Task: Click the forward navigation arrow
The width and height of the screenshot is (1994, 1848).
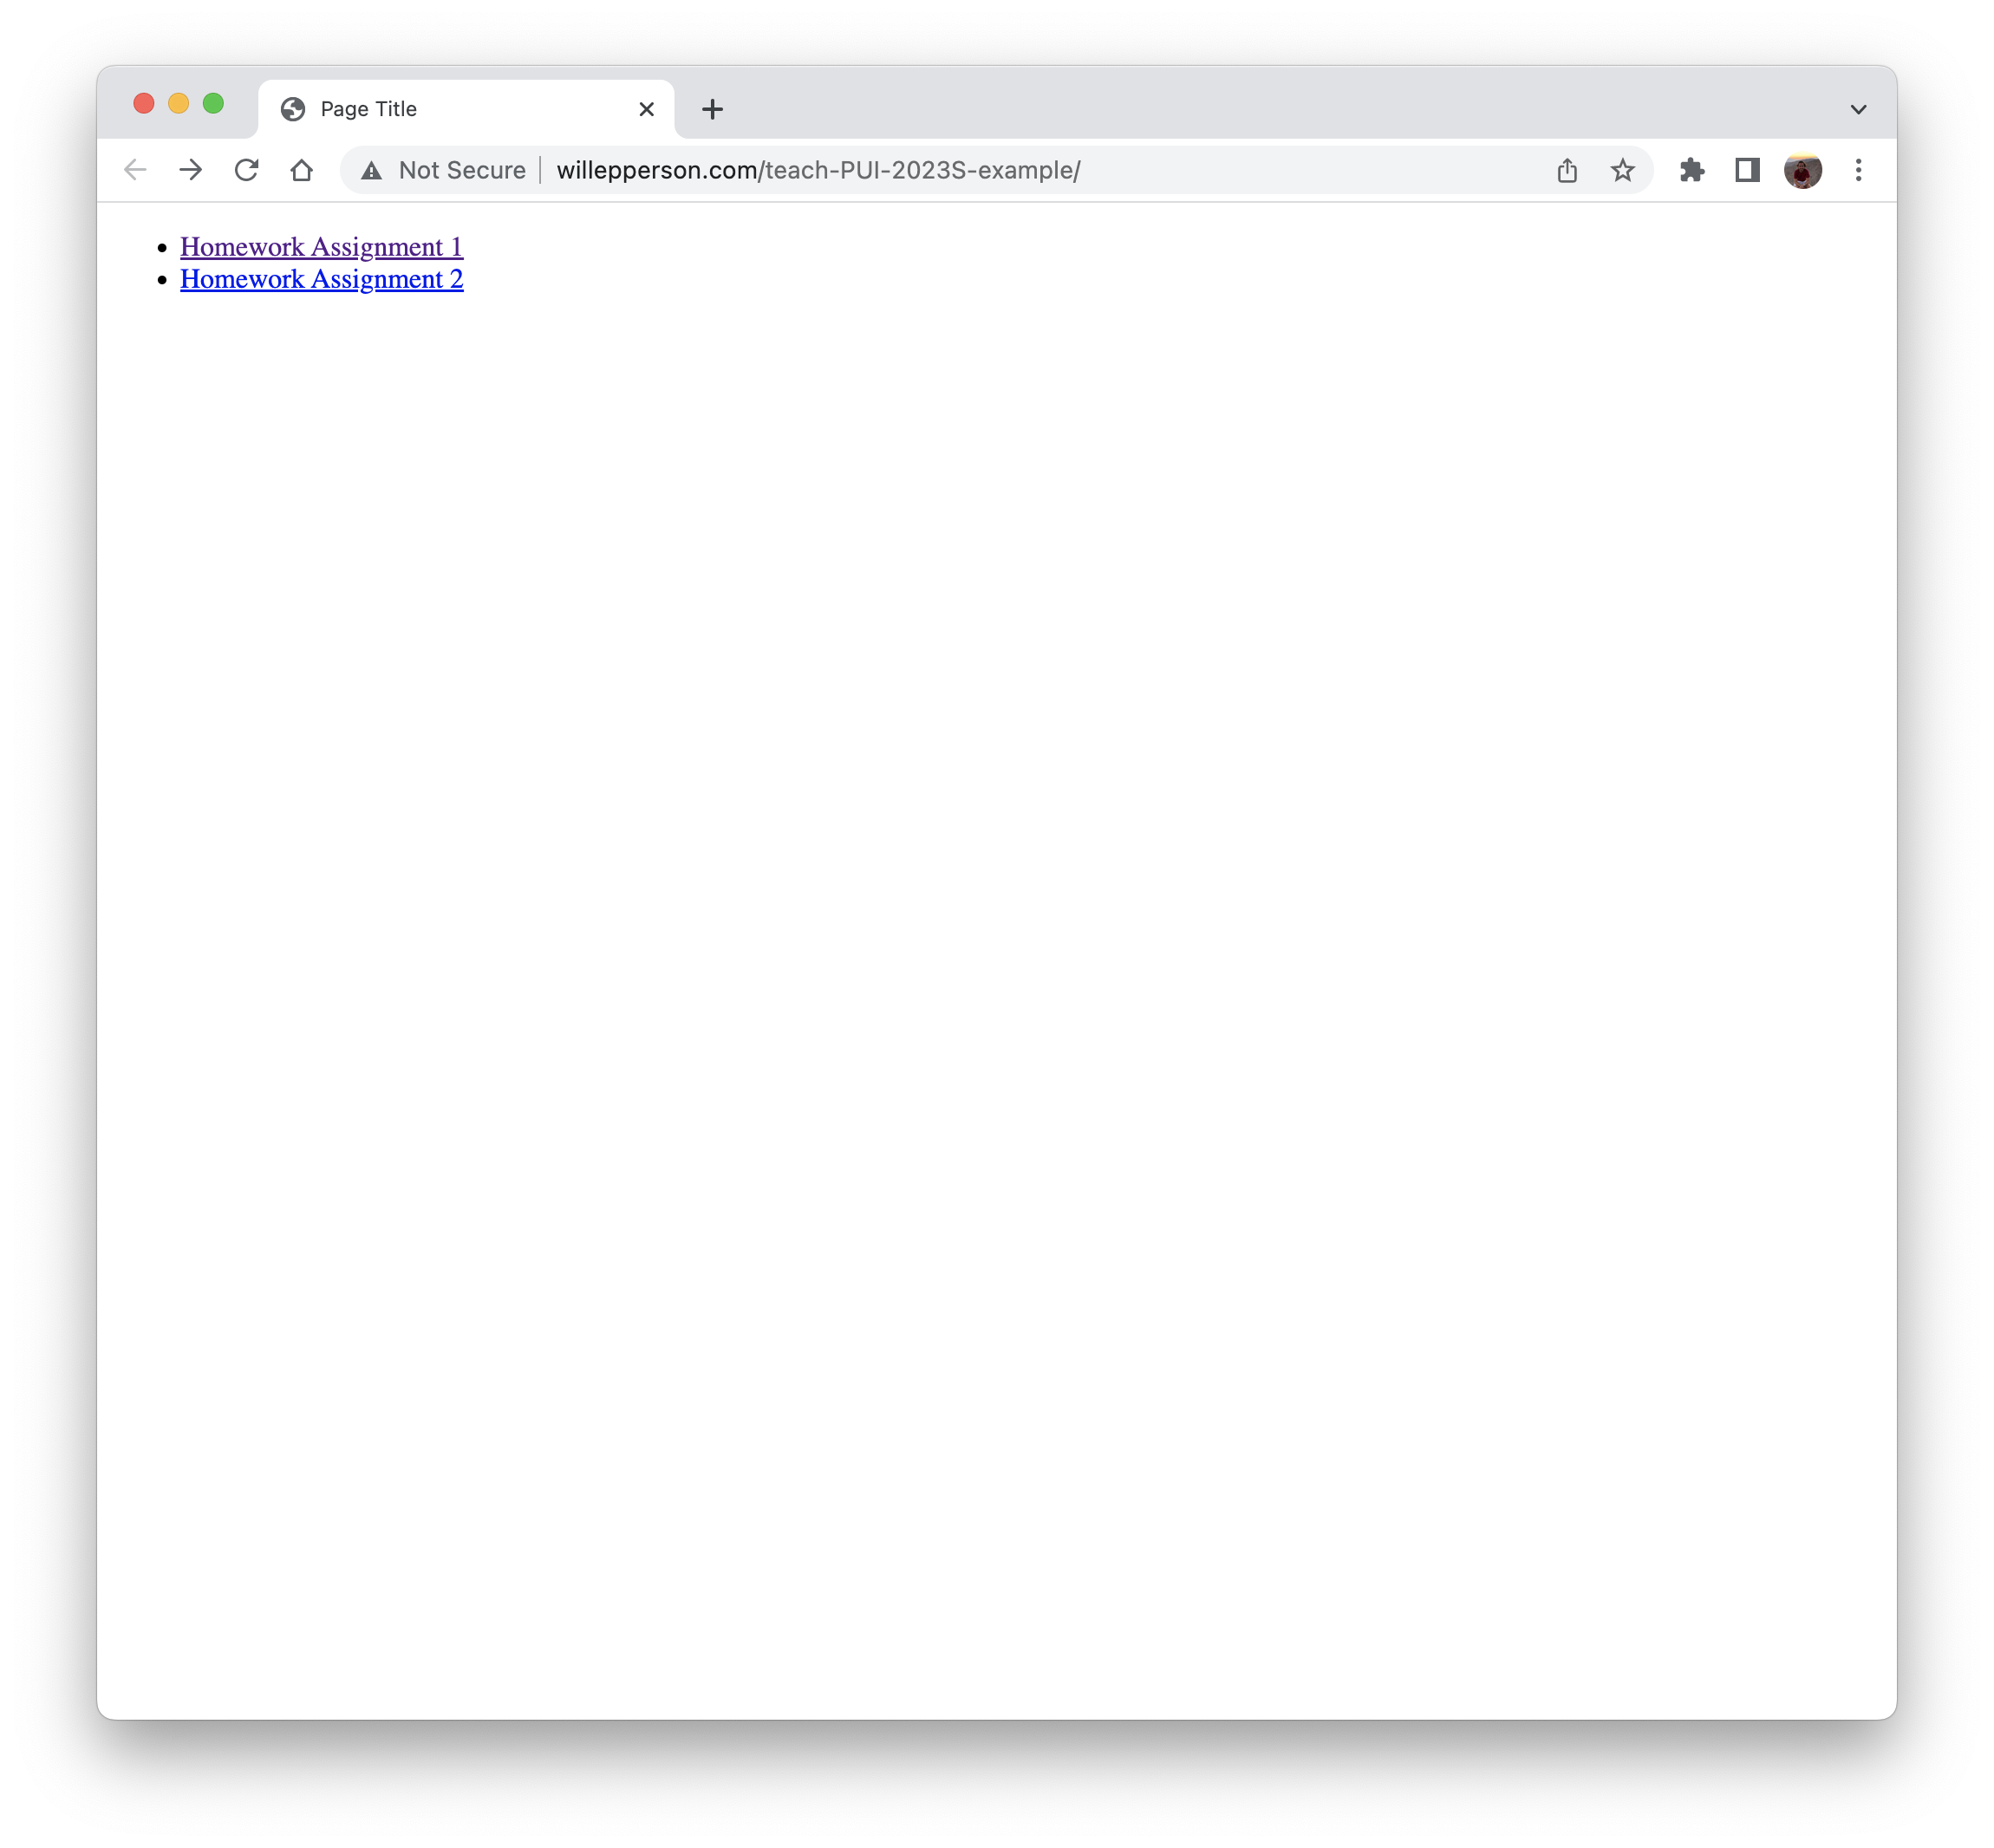Action: click(191, 168)
